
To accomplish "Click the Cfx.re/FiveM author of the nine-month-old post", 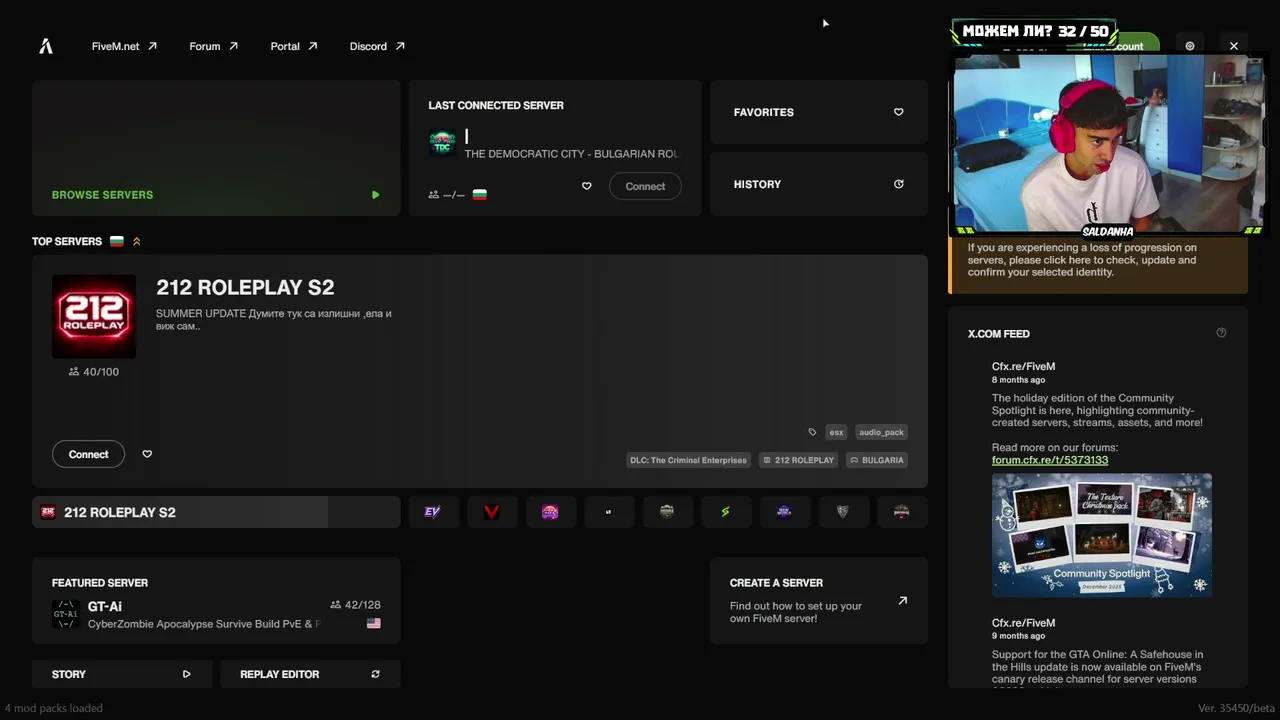I will tap(1023, 622).
